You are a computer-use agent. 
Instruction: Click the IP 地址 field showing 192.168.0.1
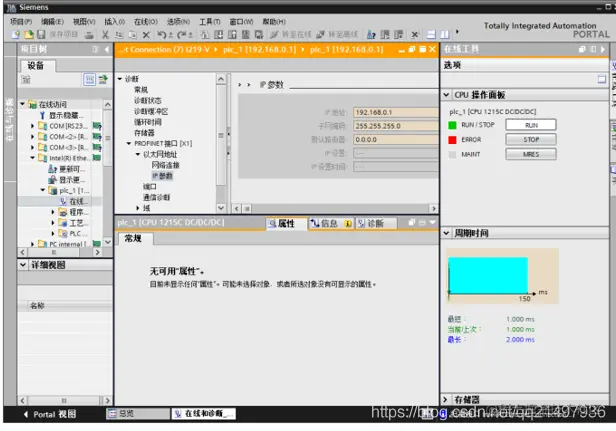(396, 112)
